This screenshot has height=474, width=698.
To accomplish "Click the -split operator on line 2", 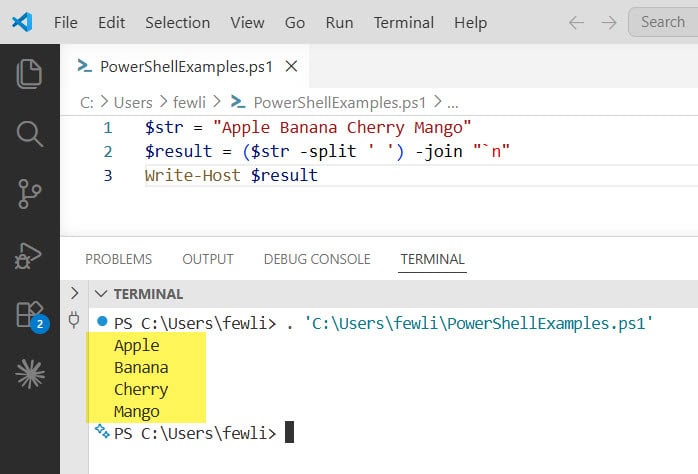I will [x=328, y=152].
